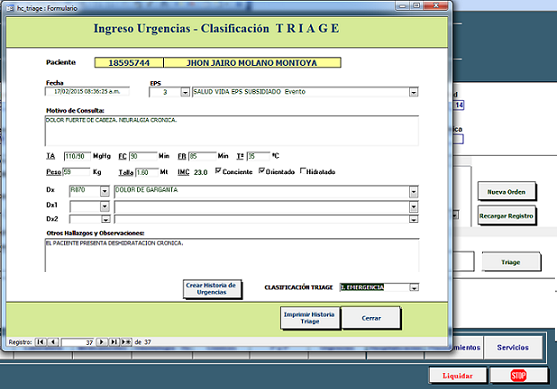Screen dimensions: 557x389
Task: Open the Servicios tab in background window
Action: tap(513, 347)
